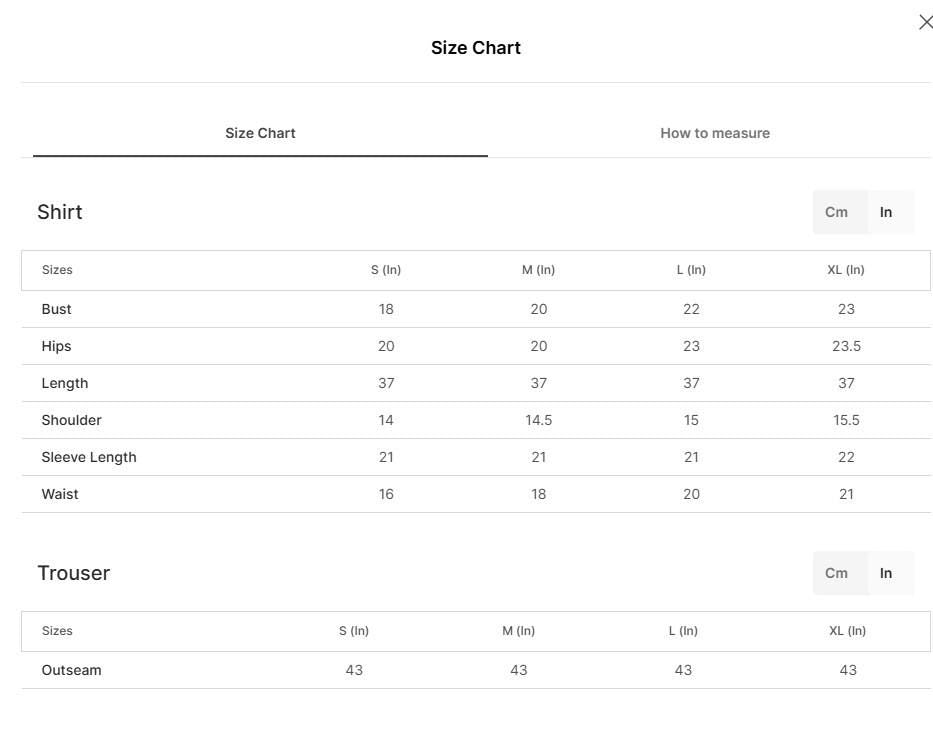Click the XL (In) header in Shirt table
Screen dimensions: 933x754
point(846,270)
